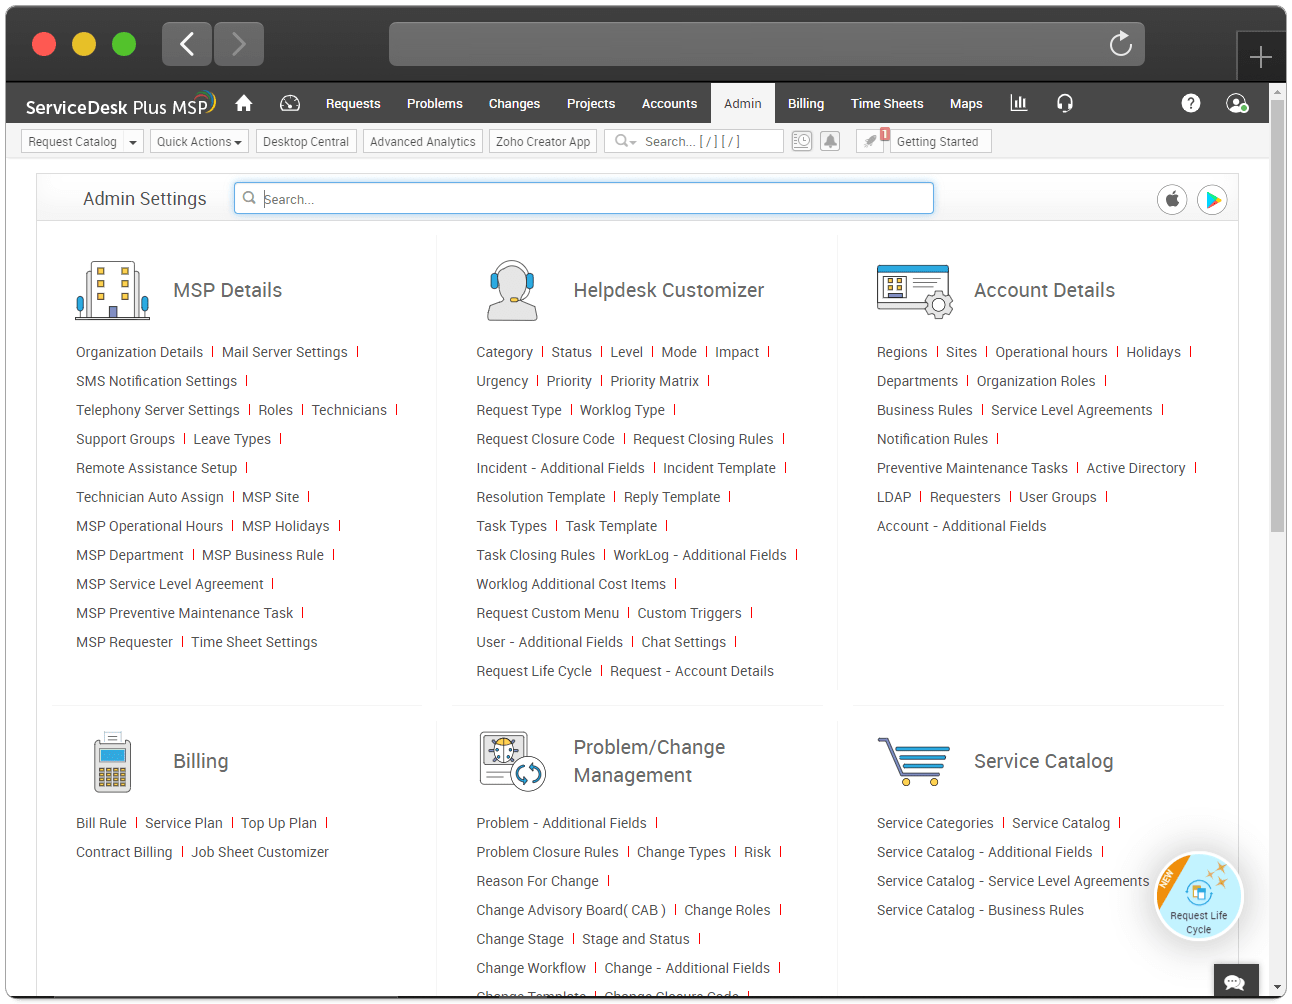Open a new browser tab
Screen dimensions: 1292x1004
coord(1260,57)
